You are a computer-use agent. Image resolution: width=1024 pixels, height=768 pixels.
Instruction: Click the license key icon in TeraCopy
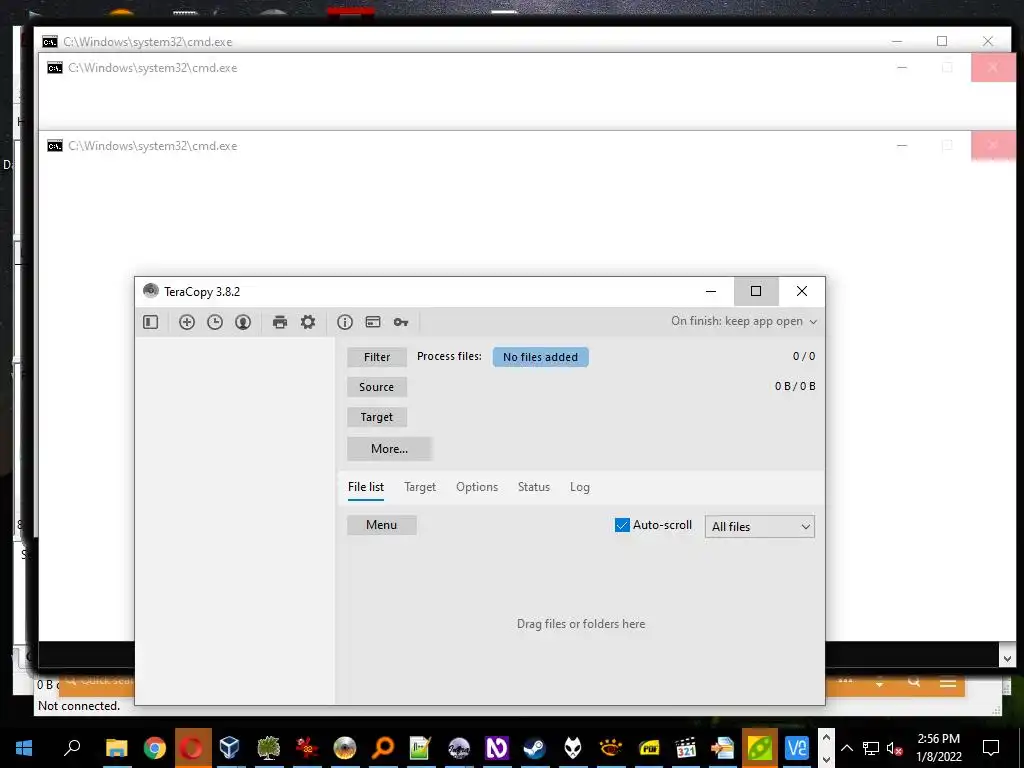click(x=401, y=322)
